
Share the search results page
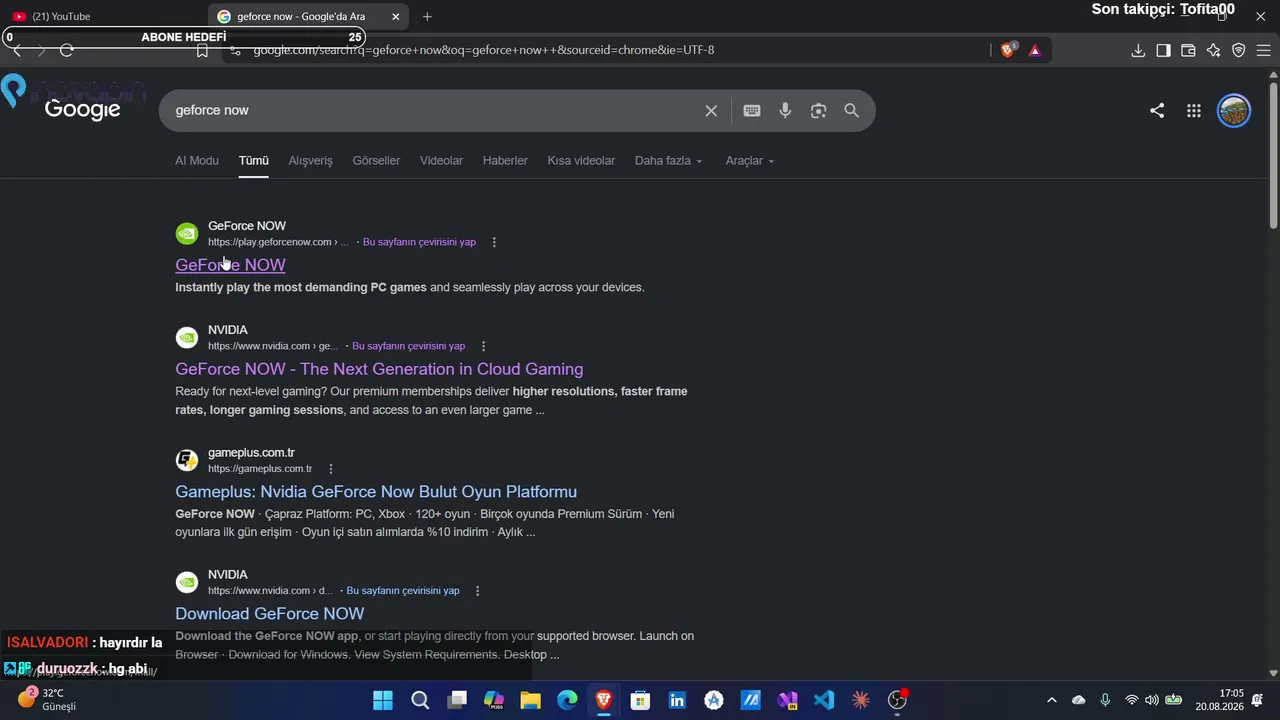pos(1157,111)
